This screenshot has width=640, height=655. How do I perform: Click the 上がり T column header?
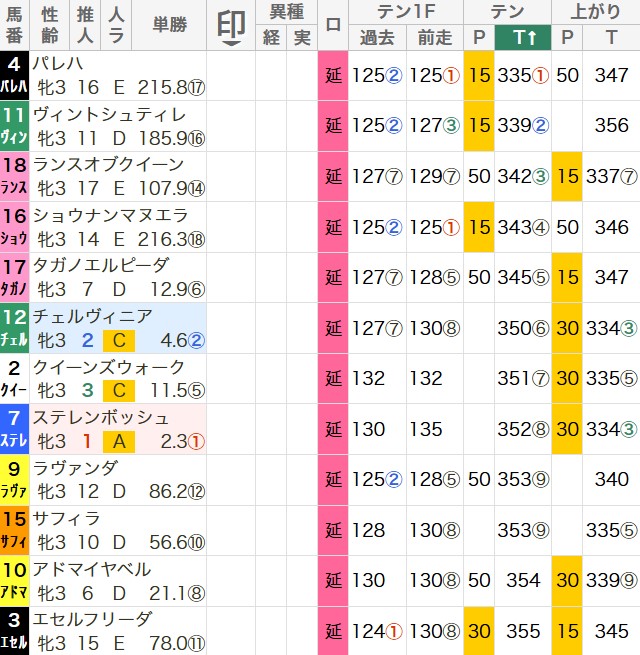pyautogui.click(x=611, y=38)
